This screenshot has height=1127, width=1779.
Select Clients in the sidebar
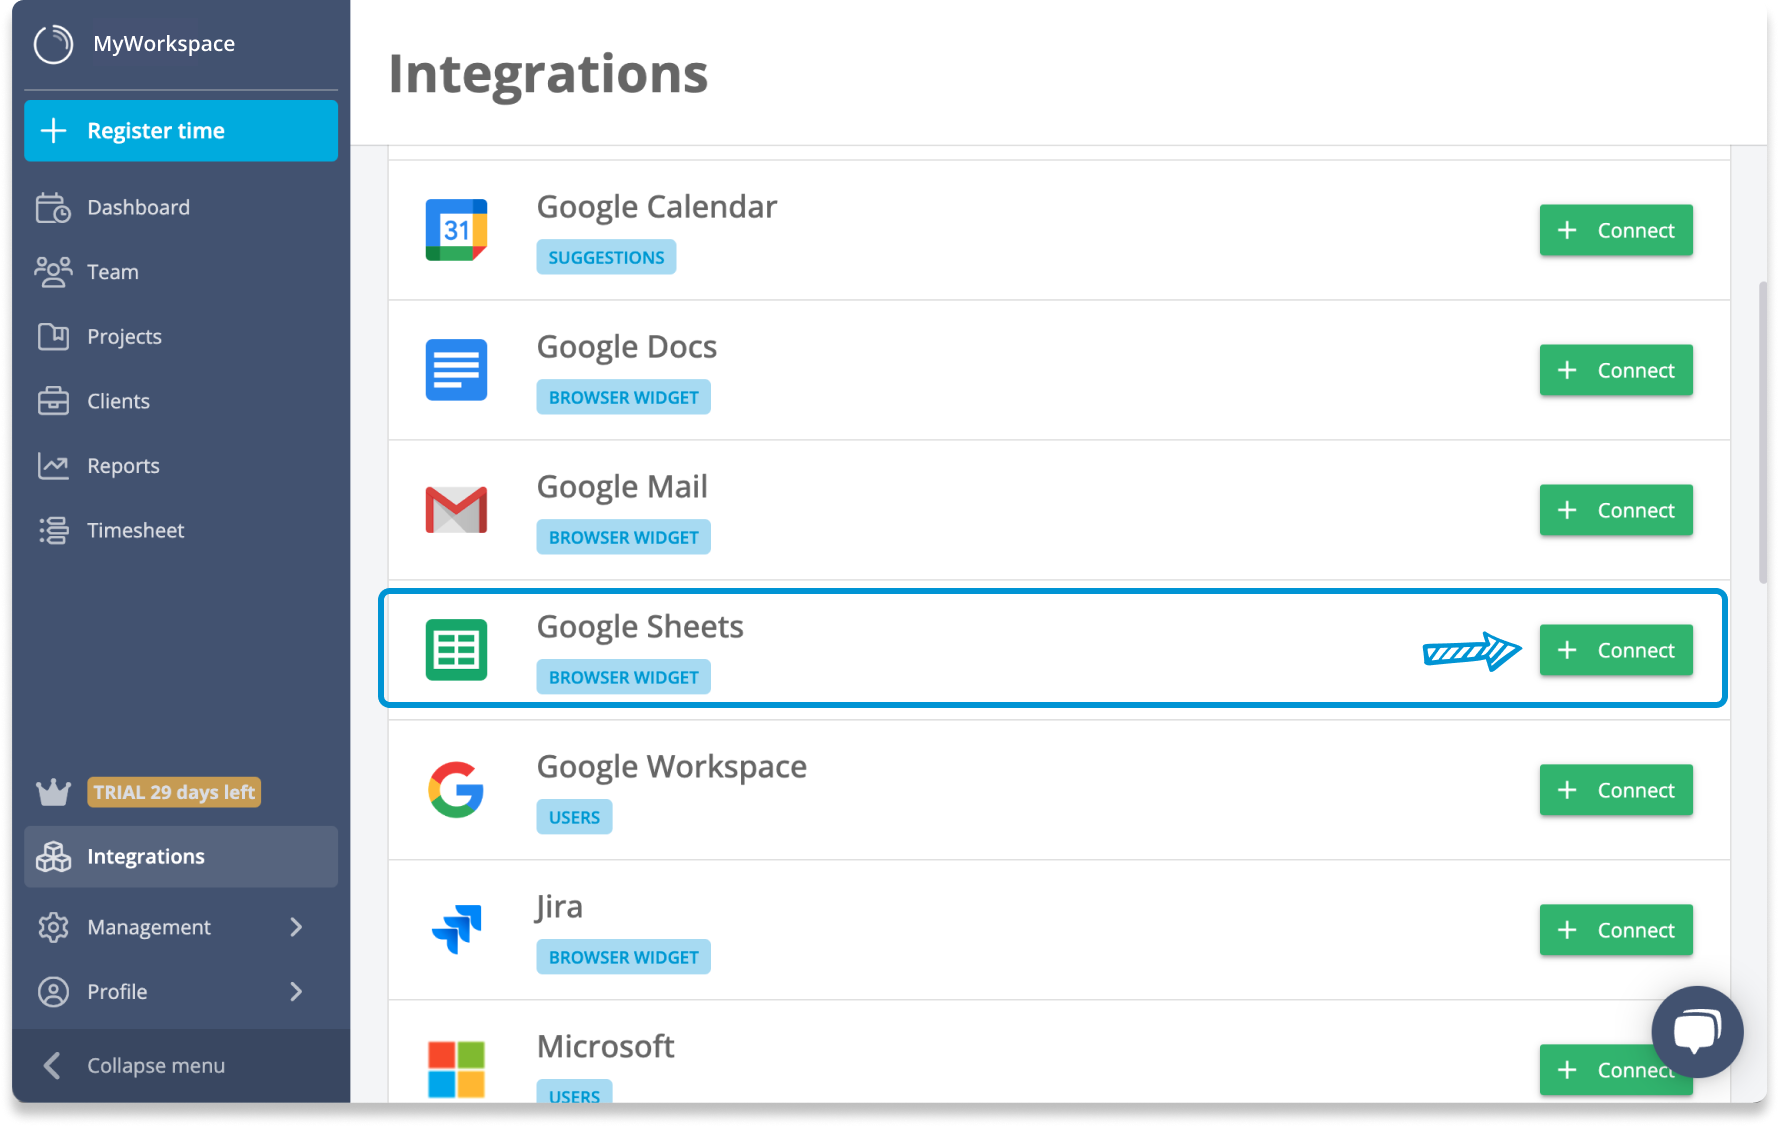coord(181,401)
